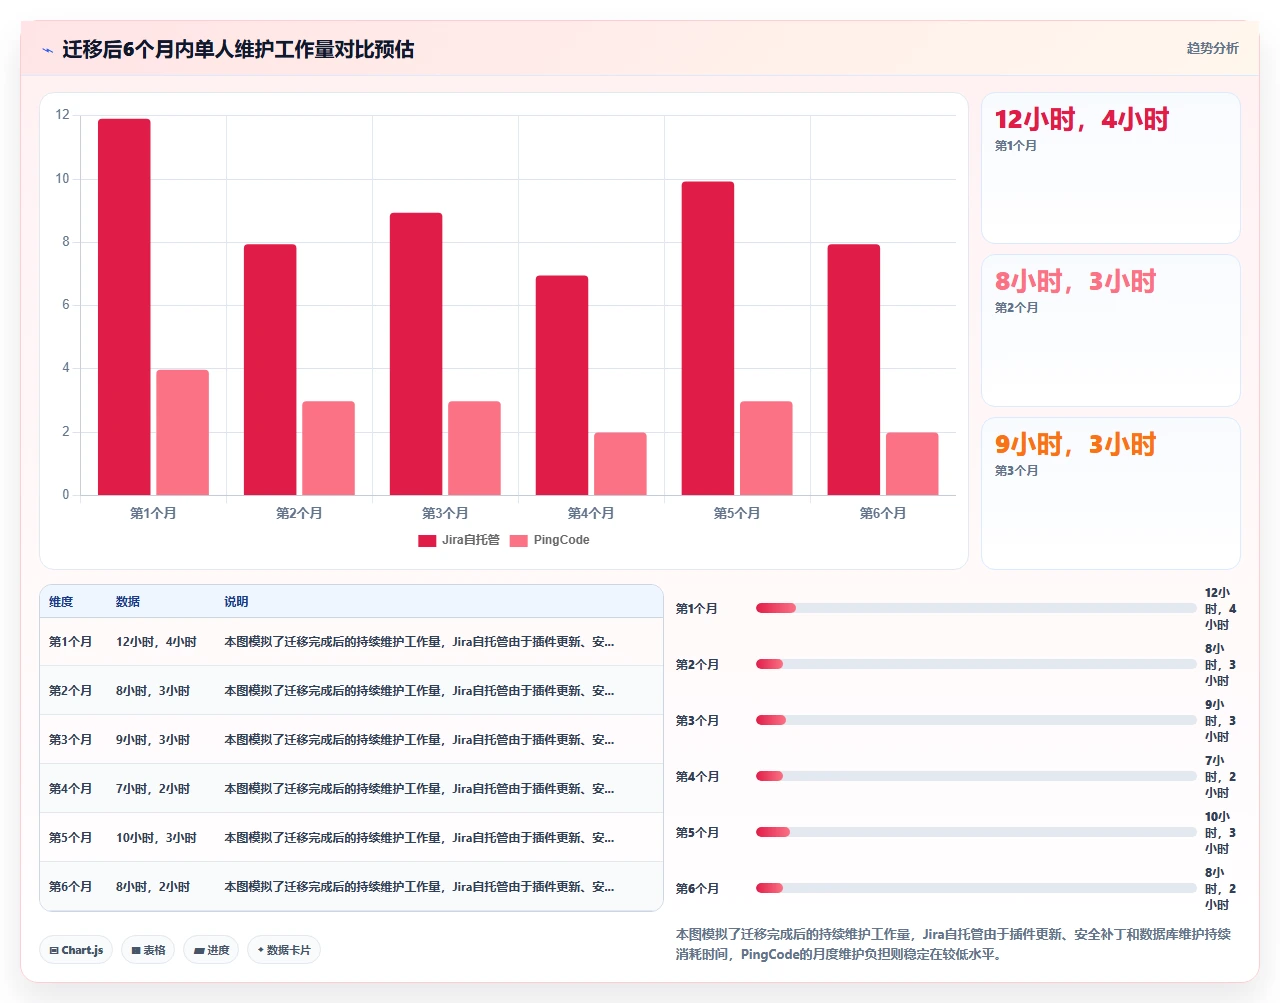The width and height of the screenshot is (1280, 1003).
Task: Click the tallest Jira bar for 第1个月
Action: (124, 307)
